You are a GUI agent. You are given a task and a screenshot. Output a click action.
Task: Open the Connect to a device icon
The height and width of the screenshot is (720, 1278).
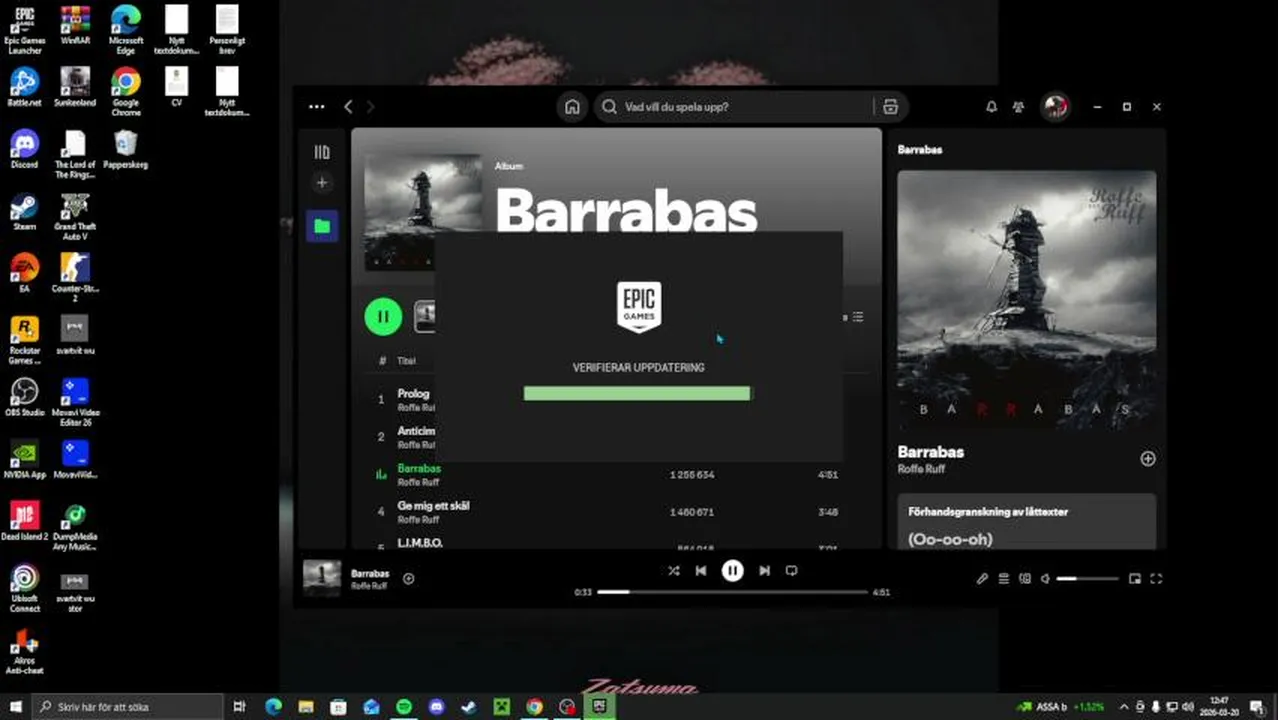pyautogui.click(x=1025, y=578)
